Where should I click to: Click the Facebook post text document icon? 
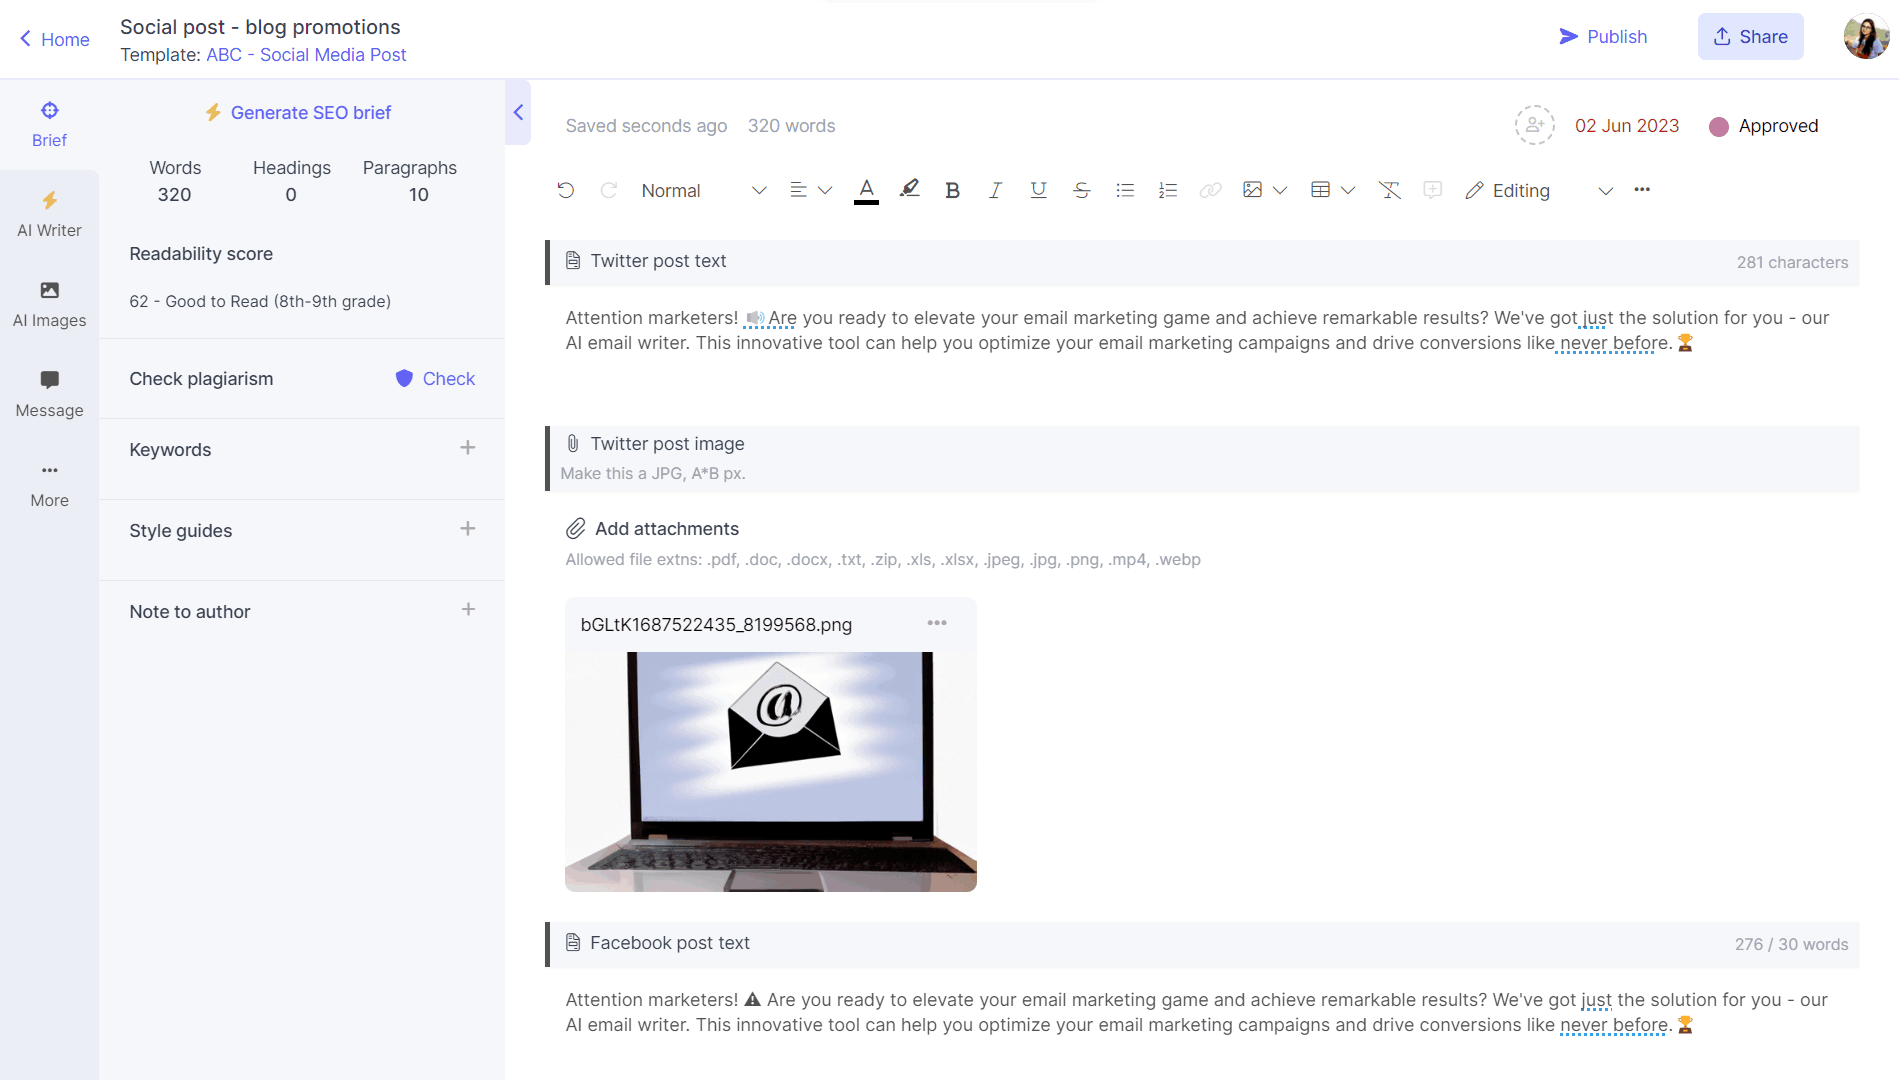(x=573, y=943)
